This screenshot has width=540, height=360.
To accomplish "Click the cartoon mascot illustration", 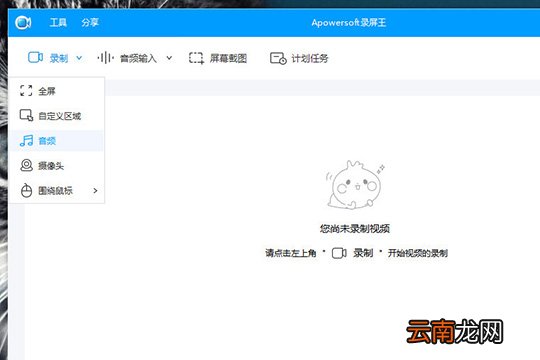I will (x=355, y=185).
